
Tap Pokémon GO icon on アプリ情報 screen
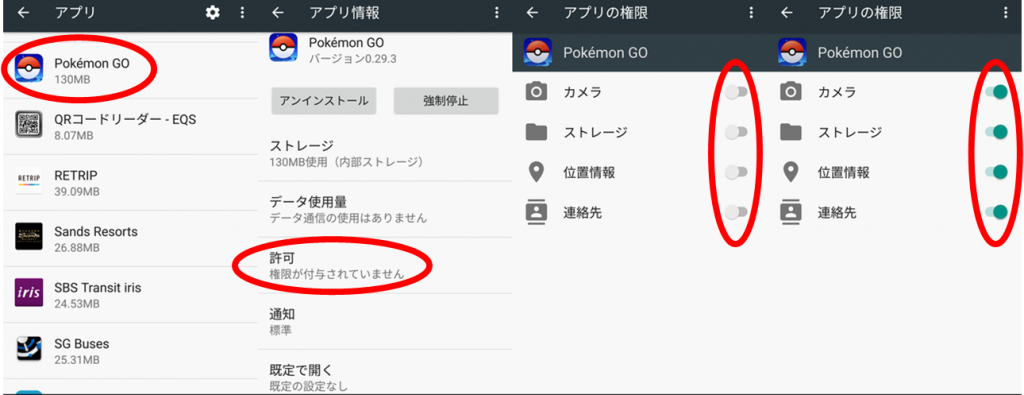[283, 48]
